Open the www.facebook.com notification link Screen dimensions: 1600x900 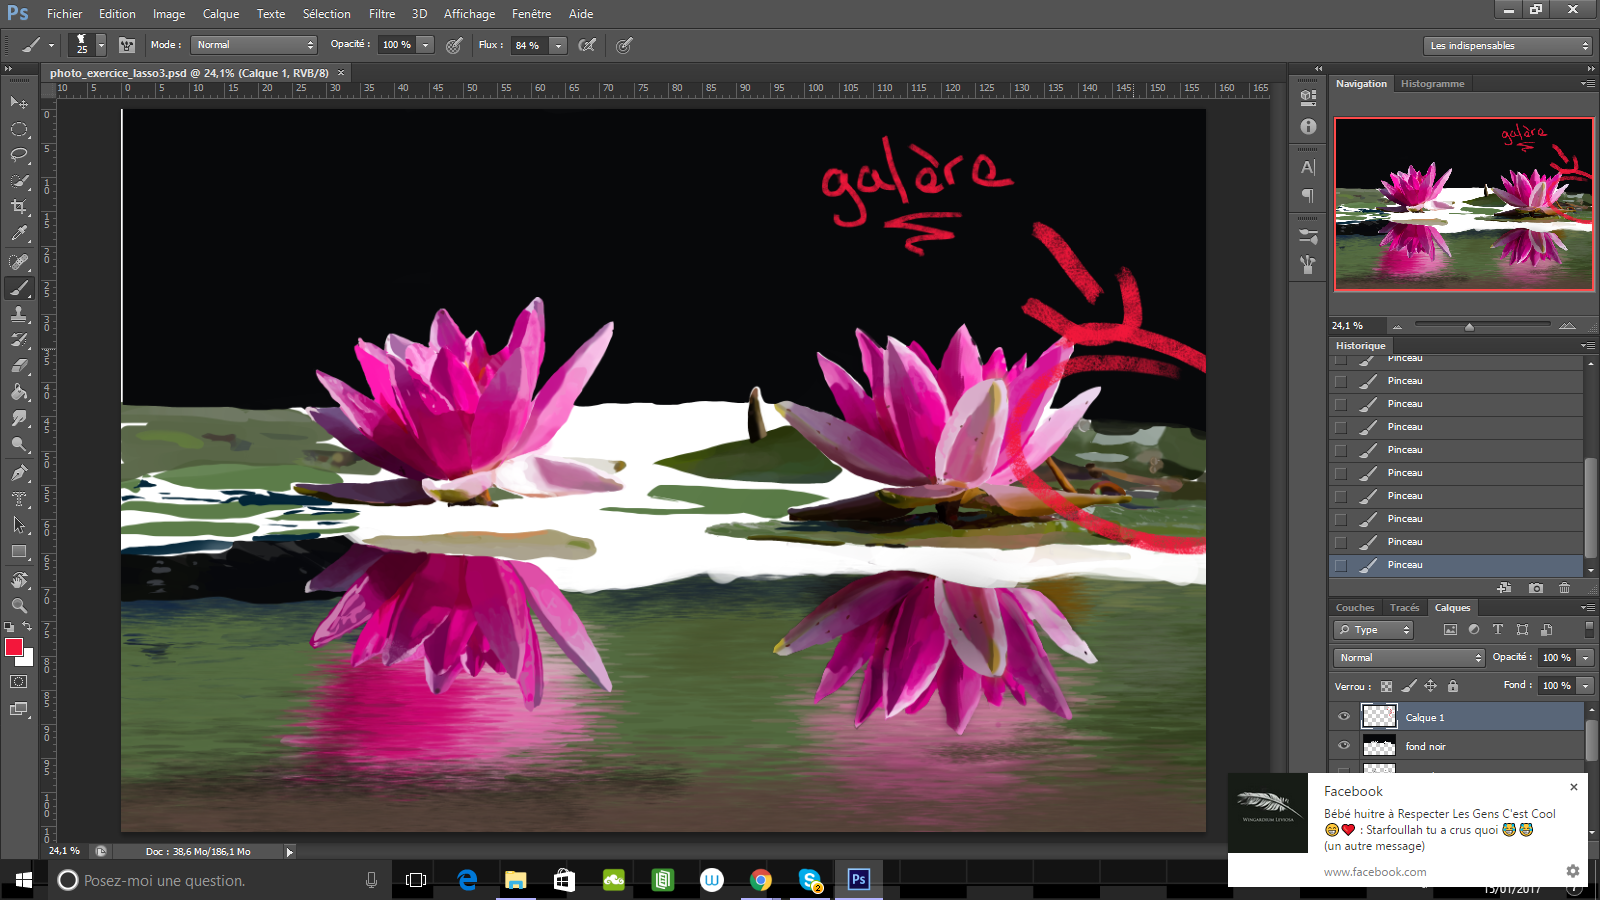1375,872
